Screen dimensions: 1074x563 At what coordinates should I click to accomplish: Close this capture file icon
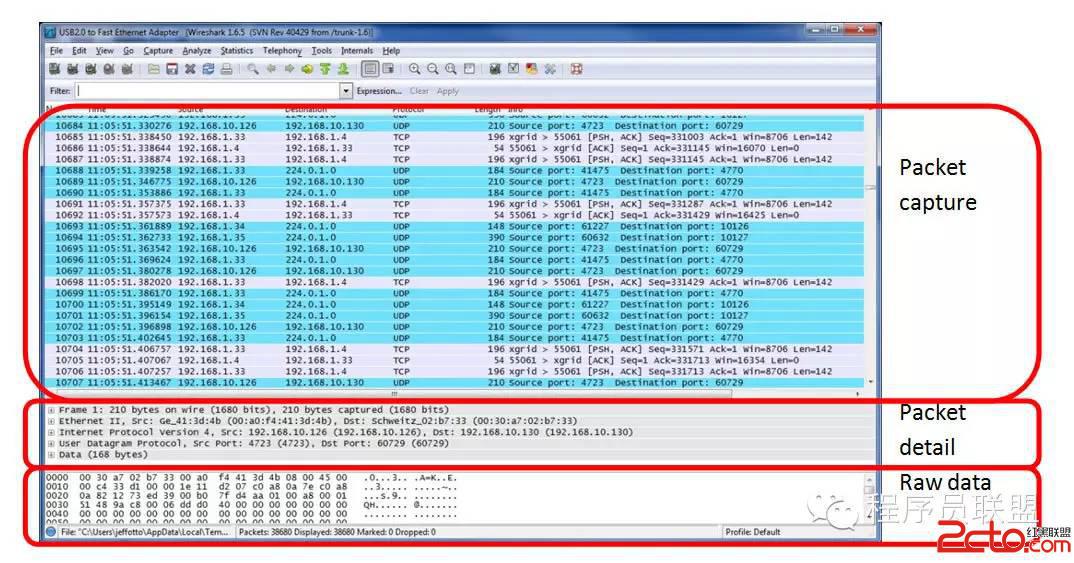(190, 69)
